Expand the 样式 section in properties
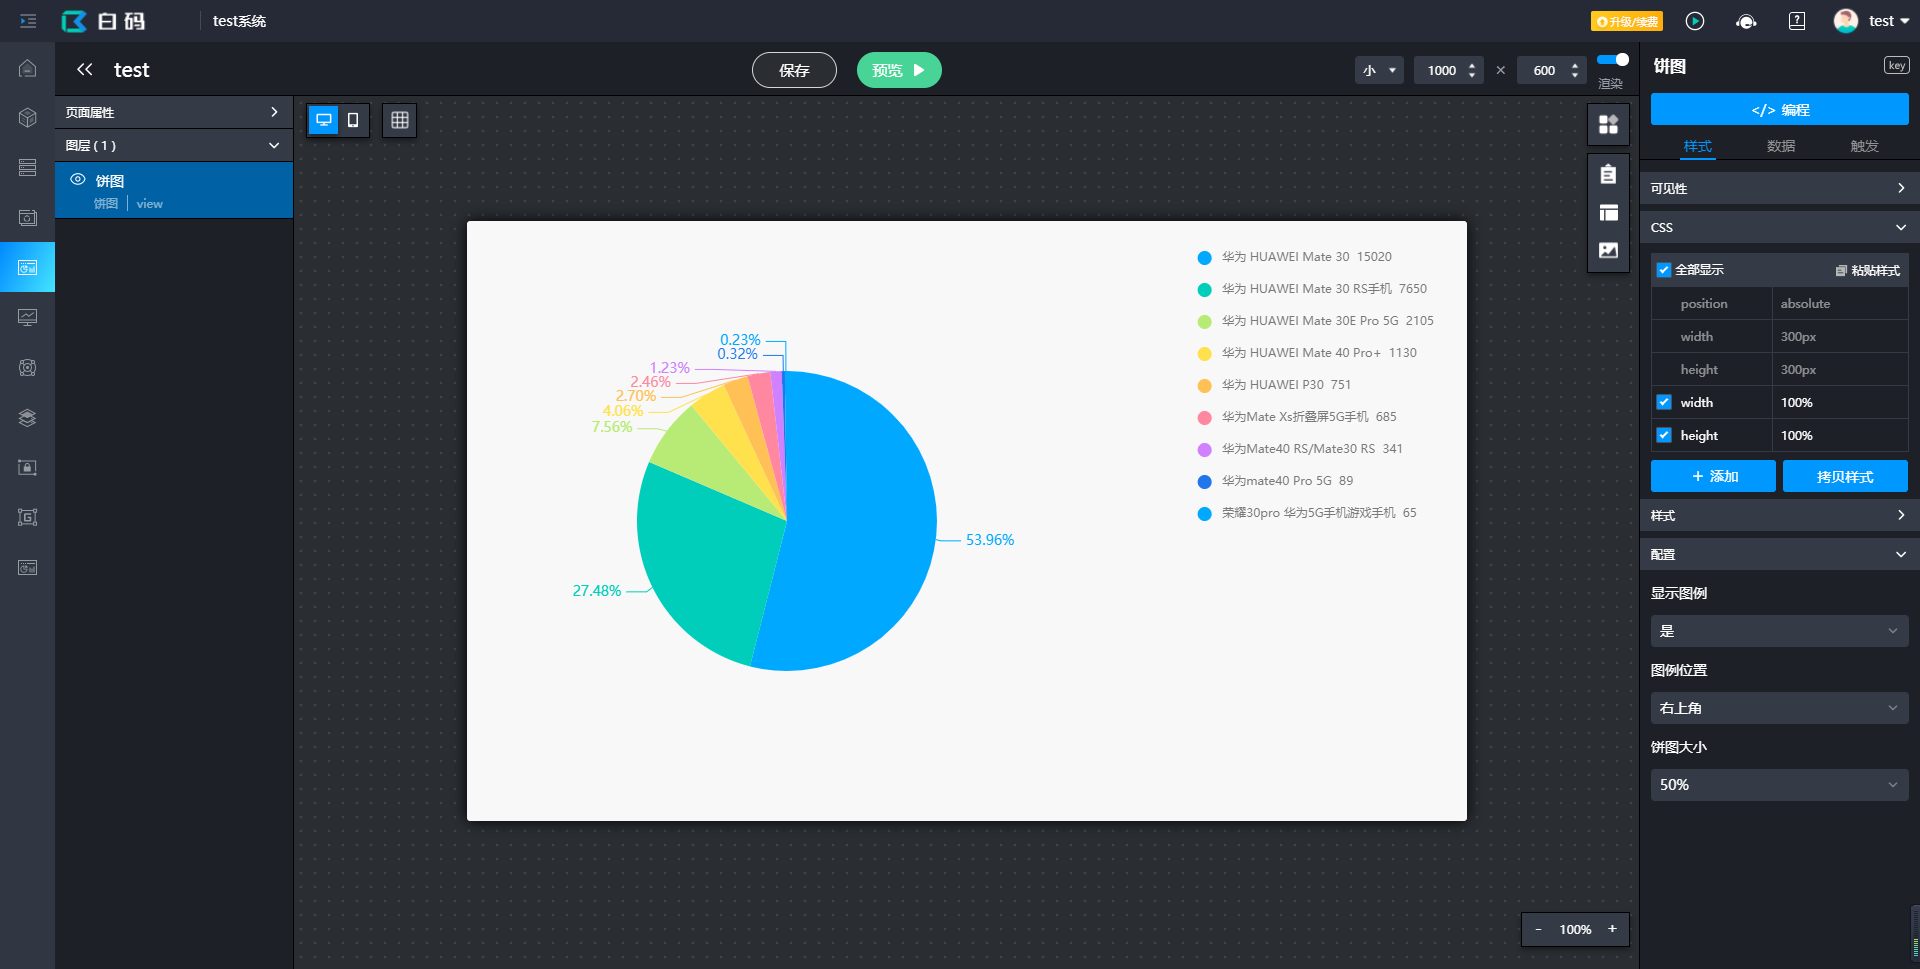 click(1779, 515)
